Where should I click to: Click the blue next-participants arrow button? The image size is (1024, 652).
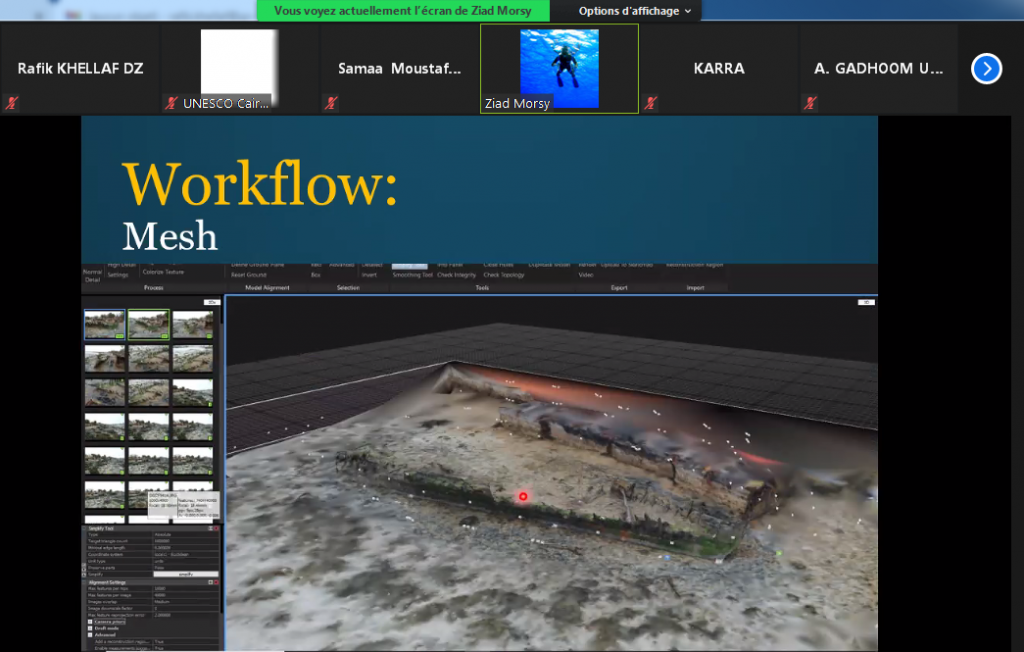(x=986, y=69)
